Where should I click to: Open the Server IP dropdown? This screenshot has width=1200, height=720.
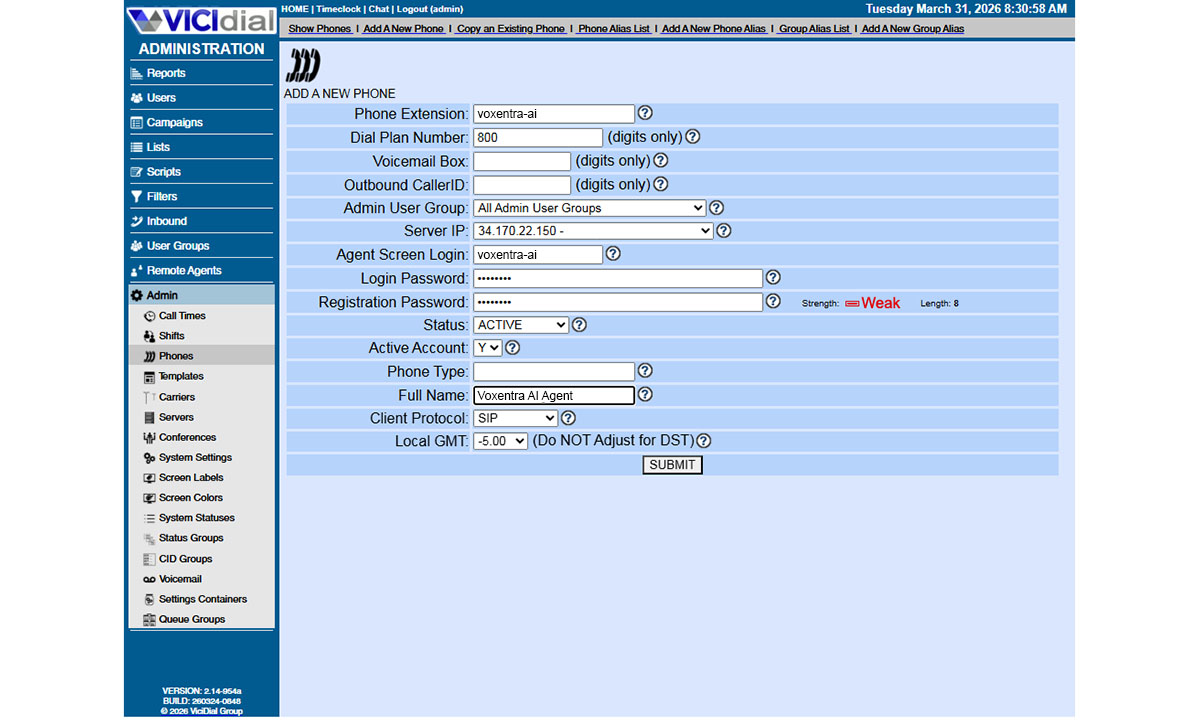click(593, 231)
